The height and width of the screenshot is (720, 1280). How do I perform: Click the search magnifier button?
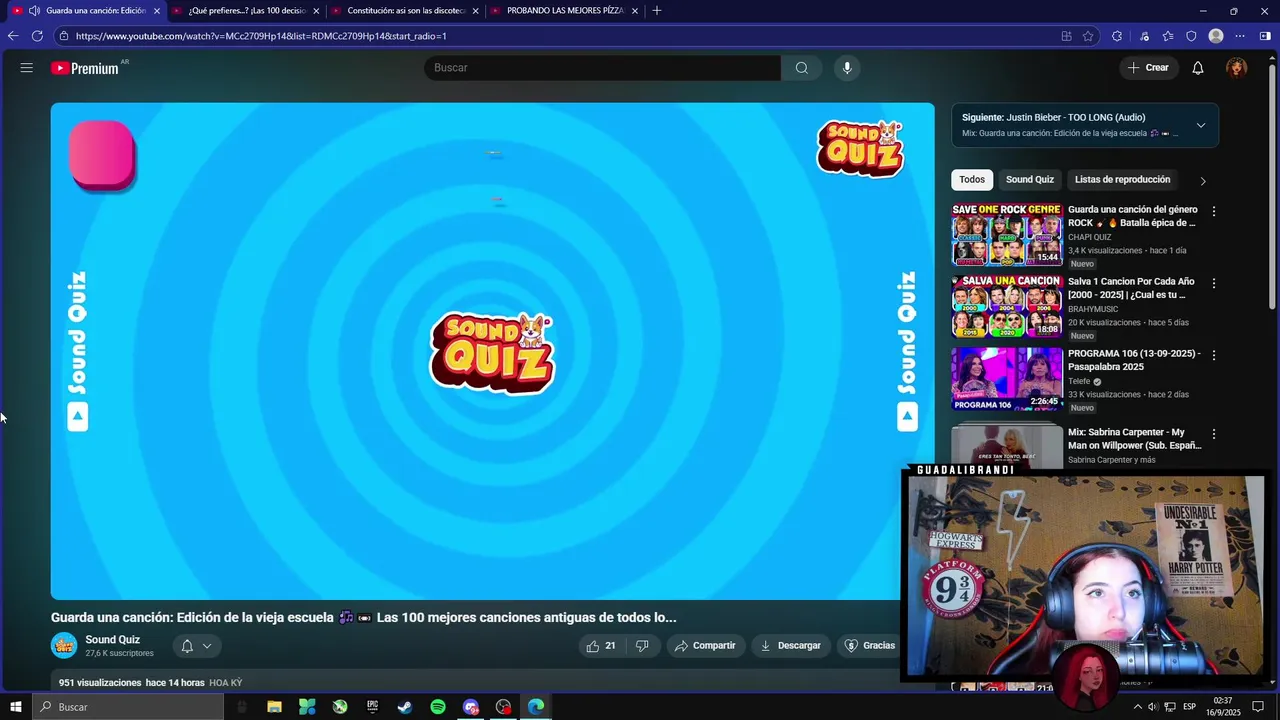(x=802, y=68)
